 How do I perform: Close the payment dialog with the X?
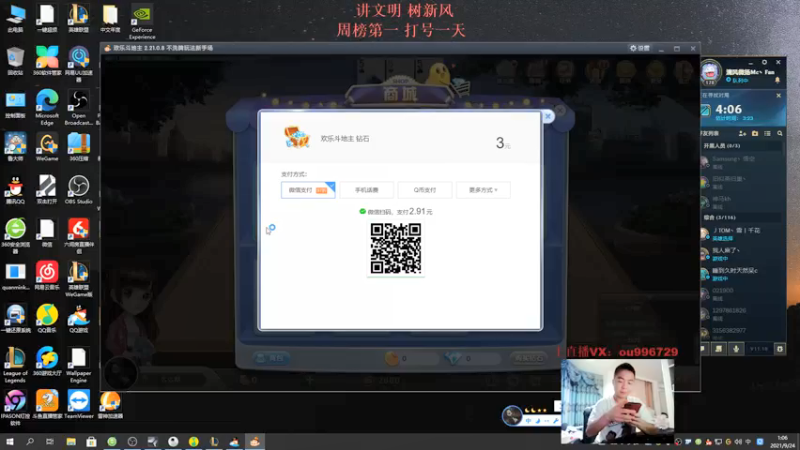pyautogui.click(x=547, y=116)
